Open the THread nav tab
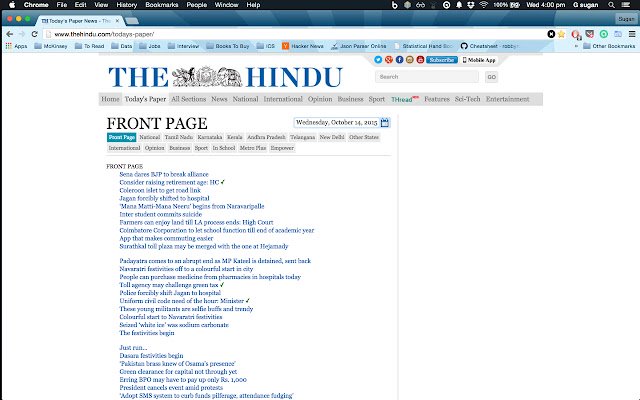 [405, 99]
